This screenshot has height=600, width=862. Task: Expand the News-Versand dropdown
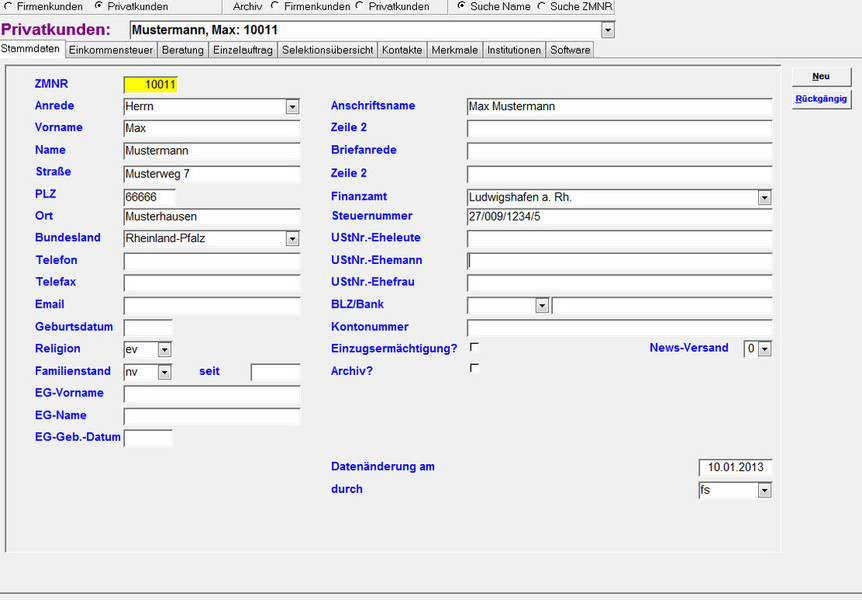click(765, 349)
